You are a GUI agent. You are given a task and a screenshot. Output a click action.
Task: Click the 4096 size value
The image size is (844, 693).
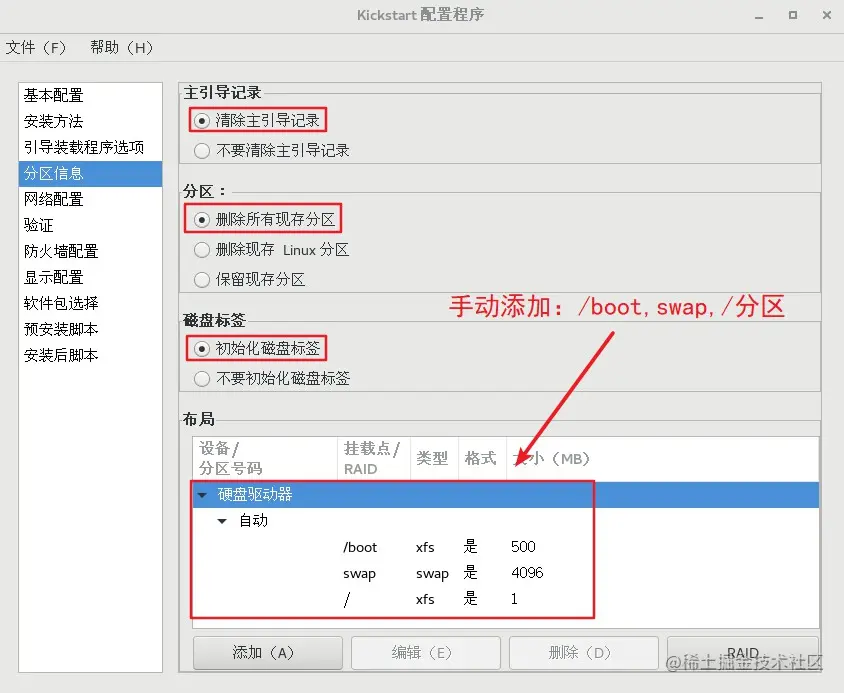pos(527,573)
